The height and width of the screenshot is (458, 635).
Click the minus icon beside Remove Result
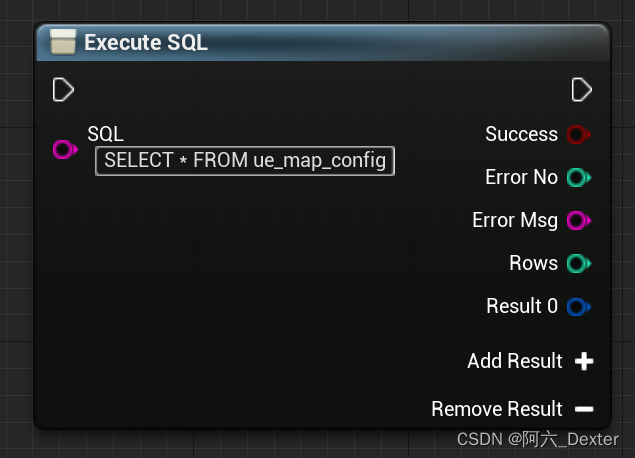point(584,409)
